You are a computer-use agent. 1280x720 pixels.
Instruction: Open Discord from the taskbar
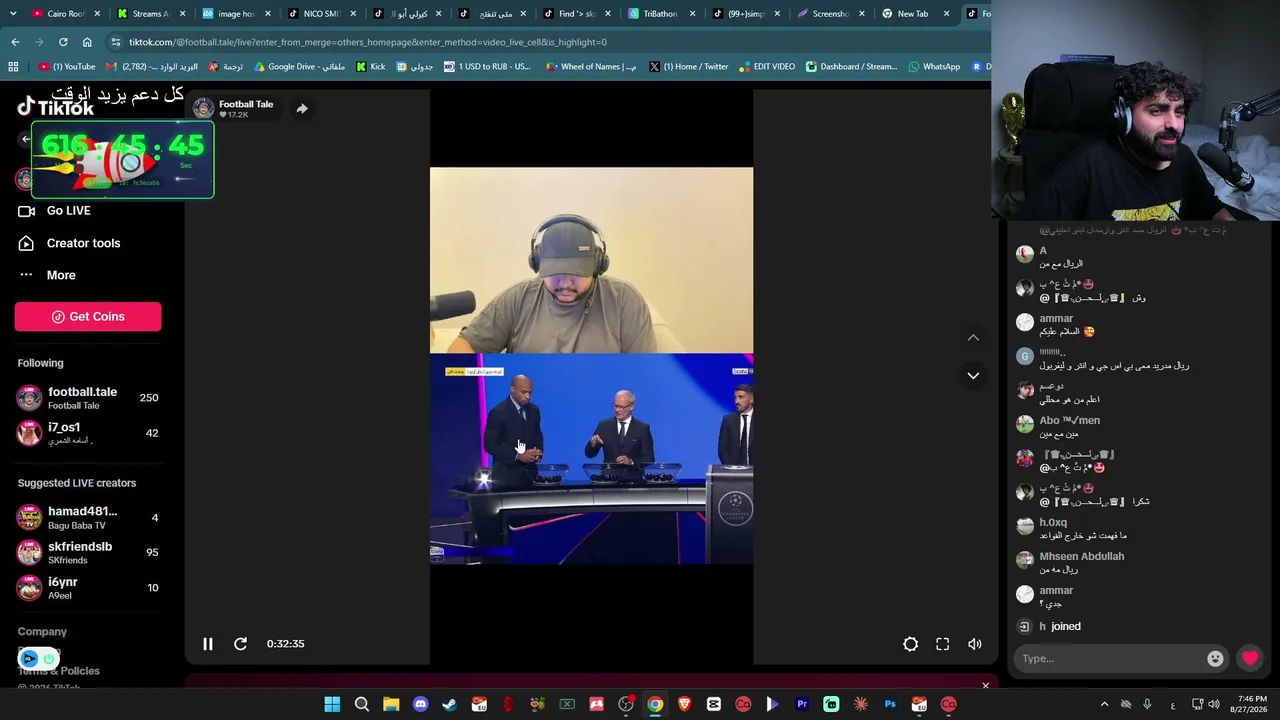420,705
